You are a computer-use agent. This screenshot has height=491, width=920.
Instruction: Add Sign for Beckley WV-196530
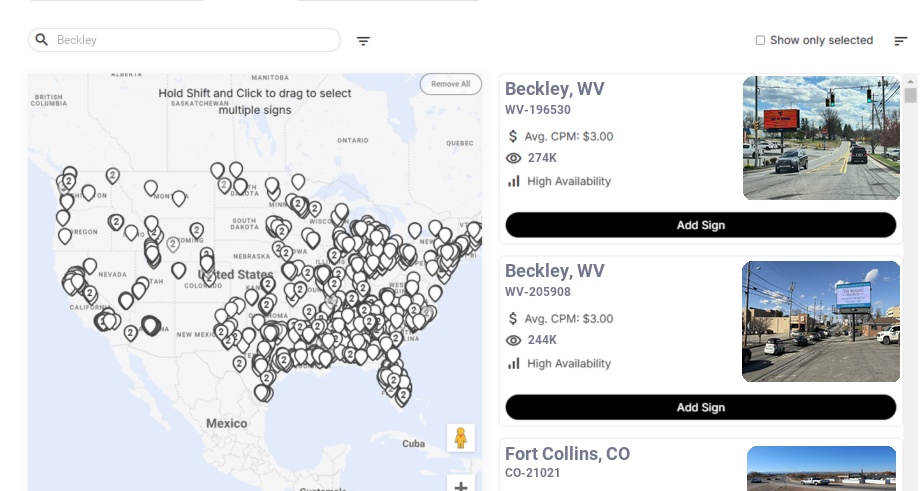tap(700, 225)
